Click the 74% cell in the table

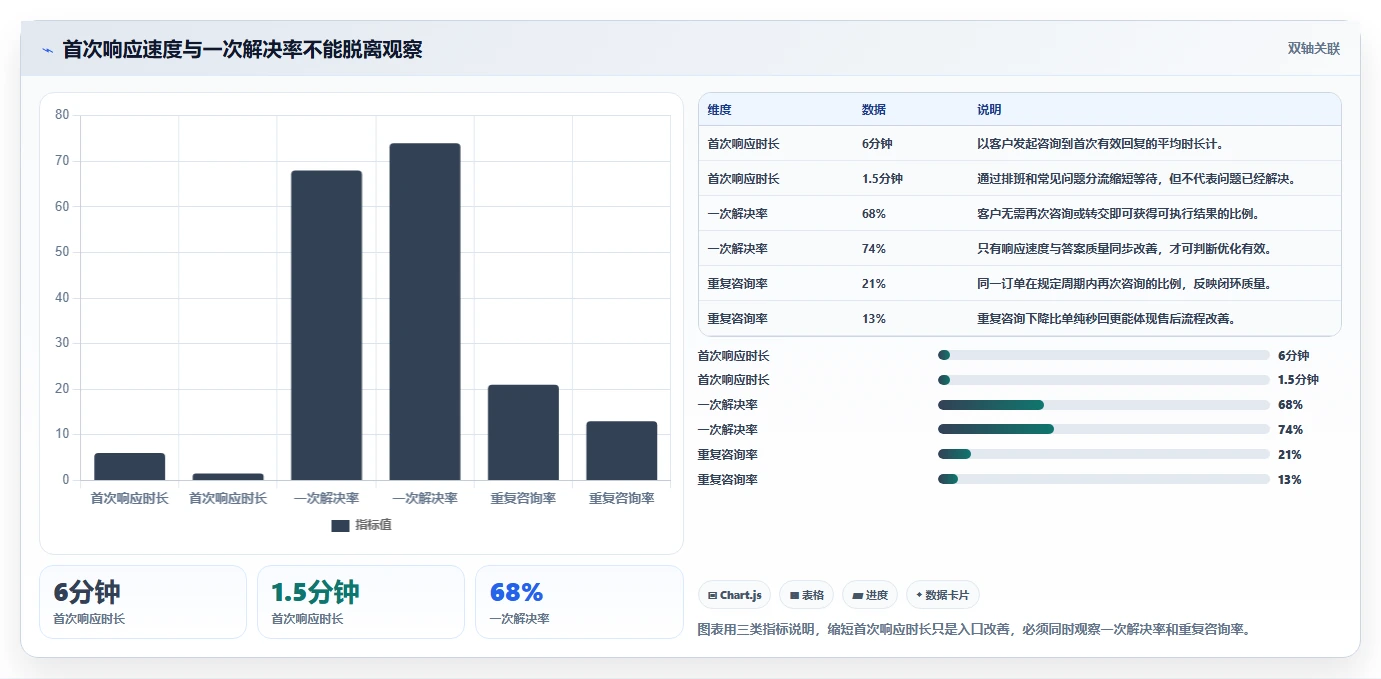coord(873,249)
